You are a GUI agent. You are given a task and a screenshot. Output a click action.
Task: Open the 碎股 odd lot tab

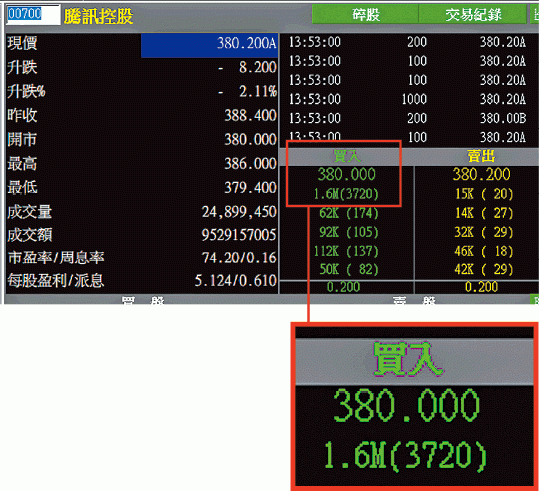[x=365, y=15]
